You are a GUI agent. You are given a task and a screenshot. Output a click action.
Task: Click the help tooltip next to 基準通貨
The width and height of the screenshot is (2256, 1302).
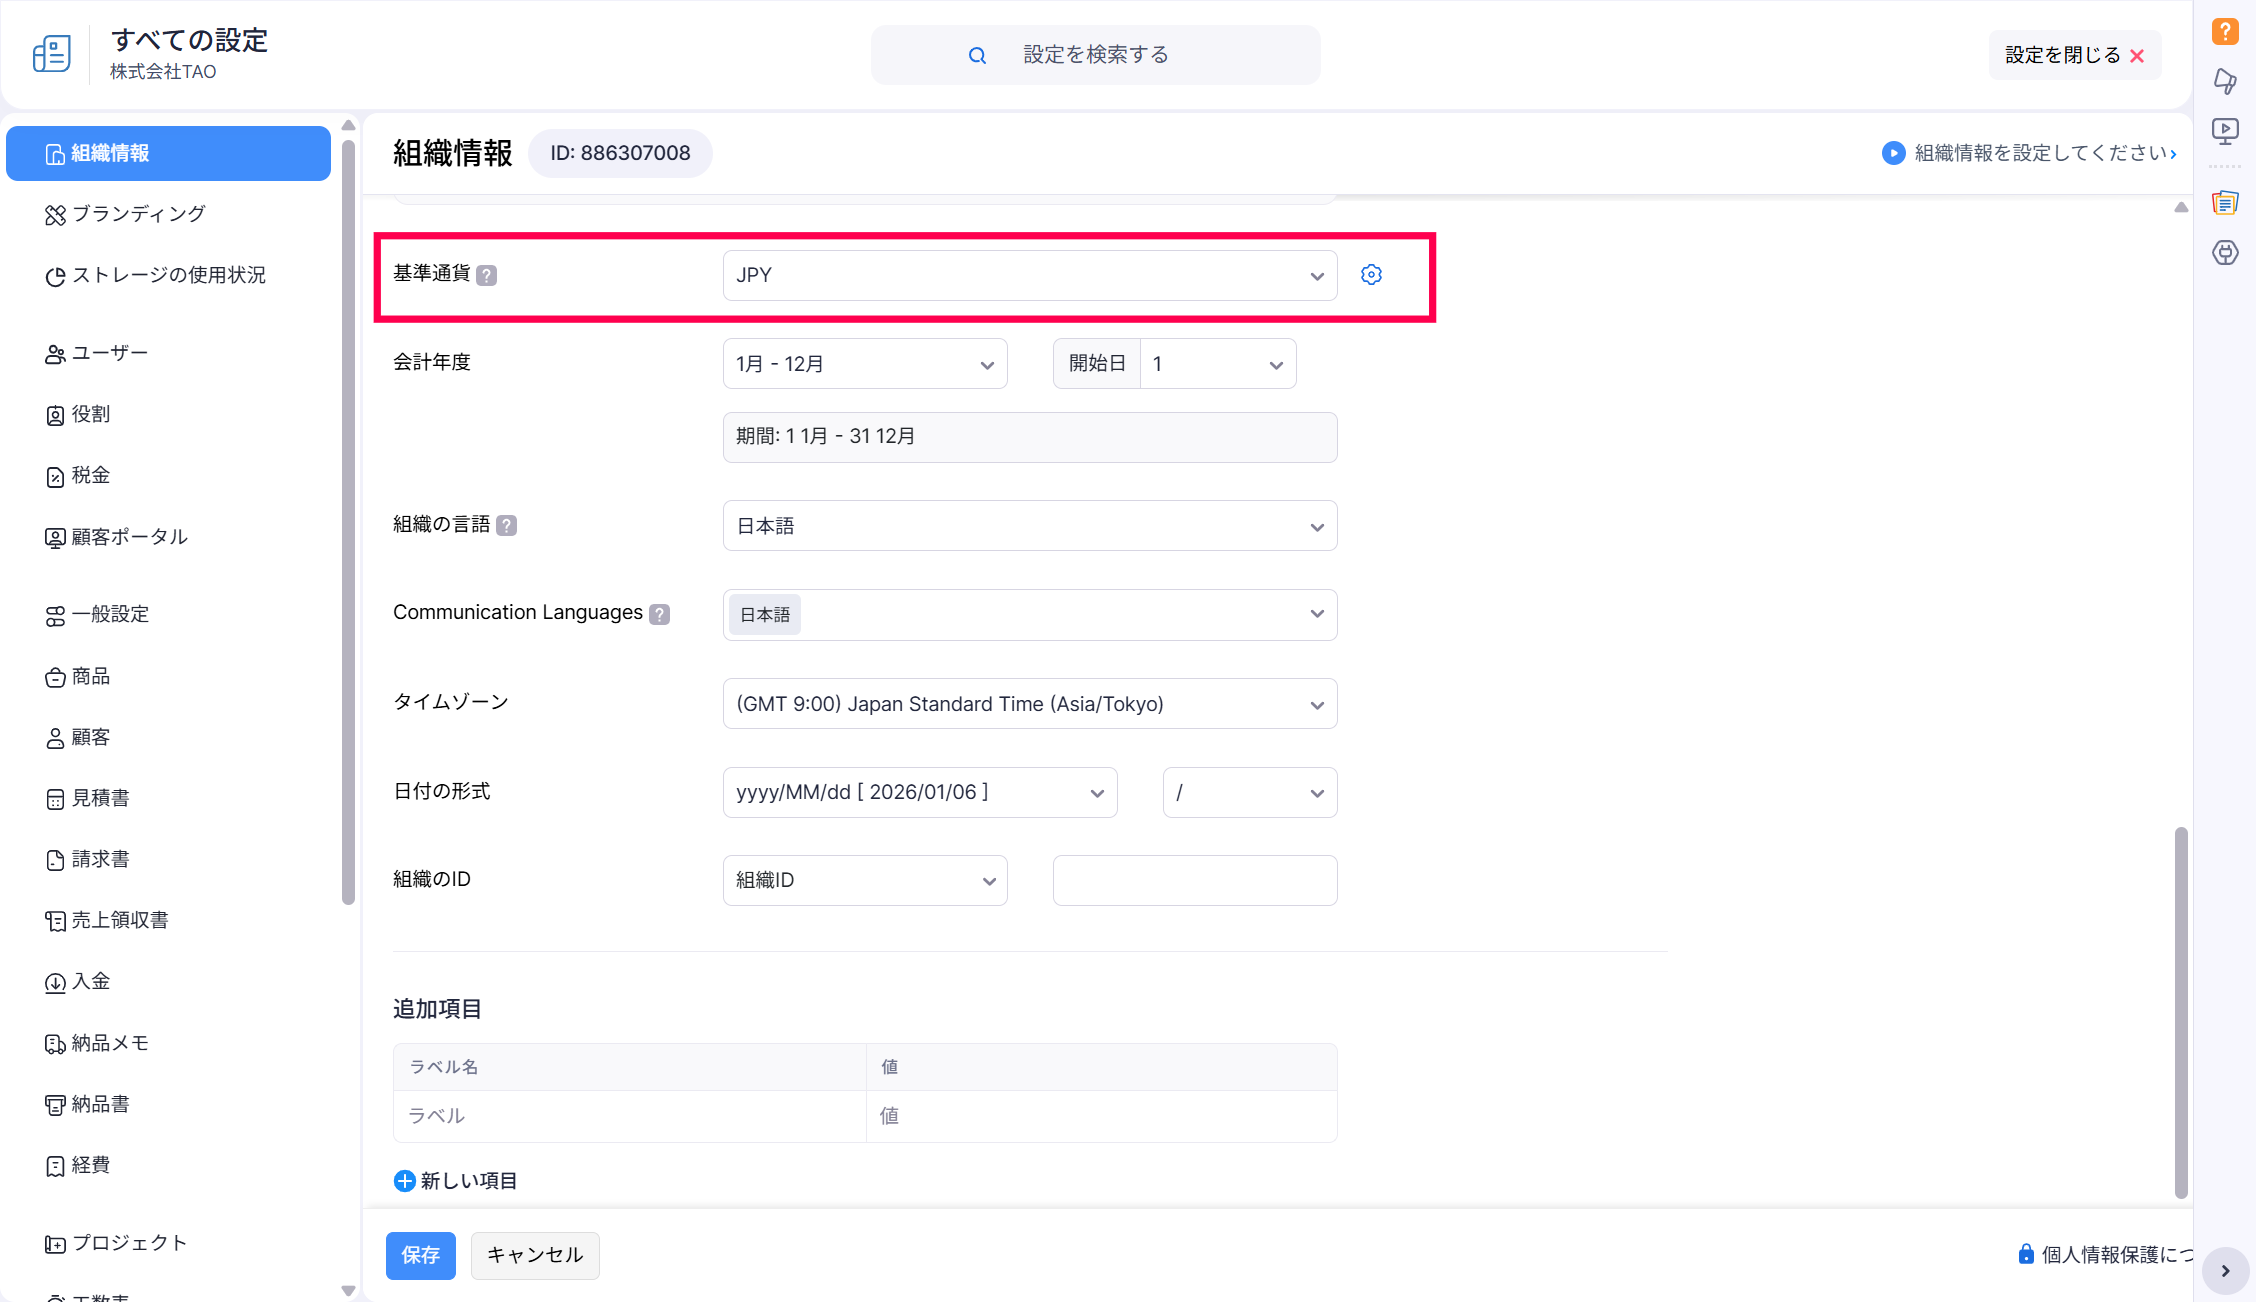pos(486,275)
